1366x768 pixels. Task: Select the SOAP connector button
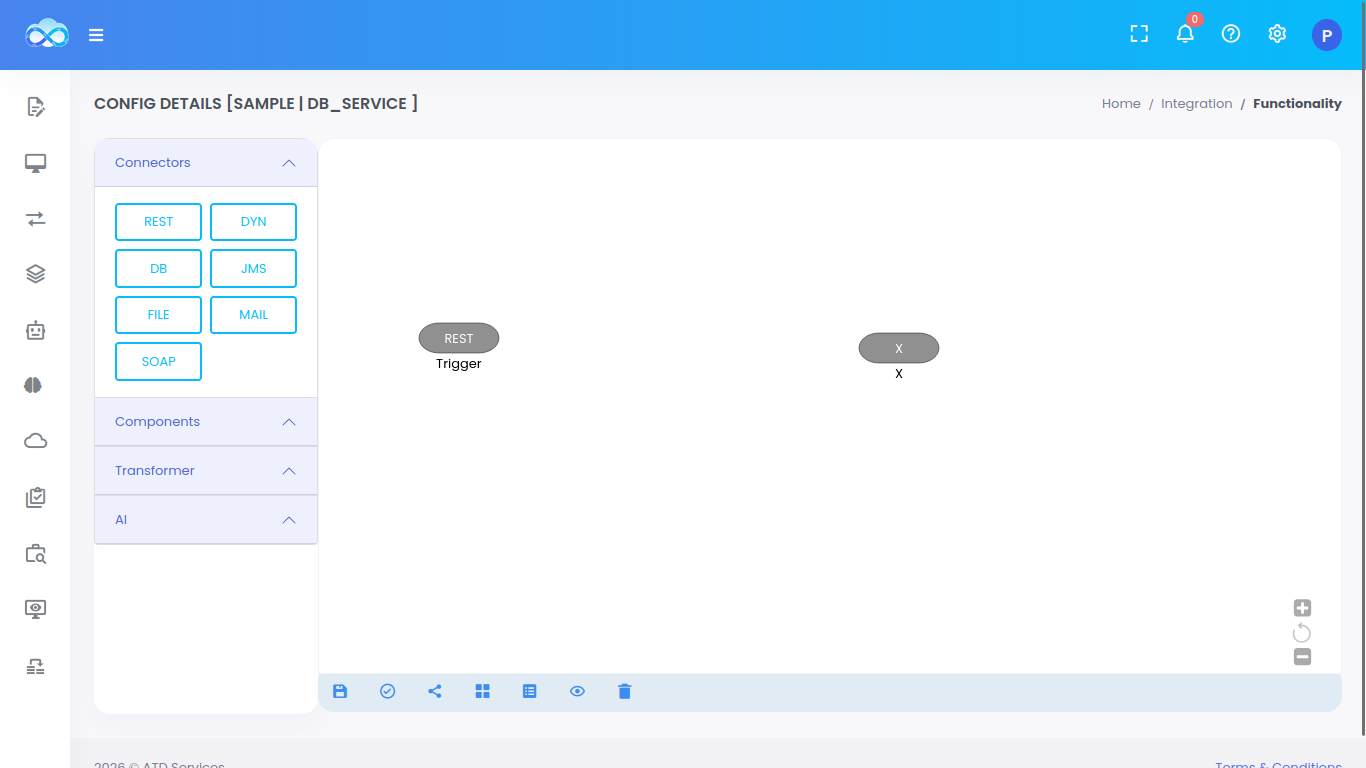tap(158, 362)
